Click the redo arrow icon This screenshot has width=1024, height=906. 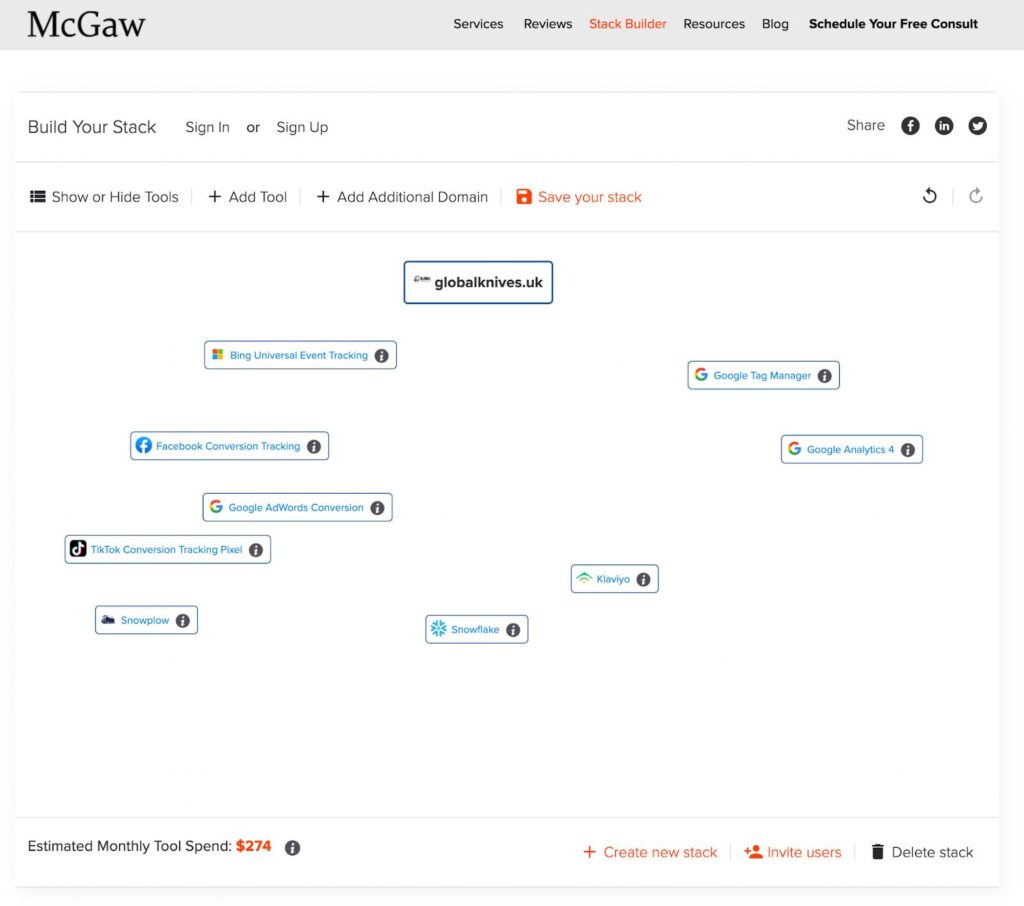[x=976, y=196]
